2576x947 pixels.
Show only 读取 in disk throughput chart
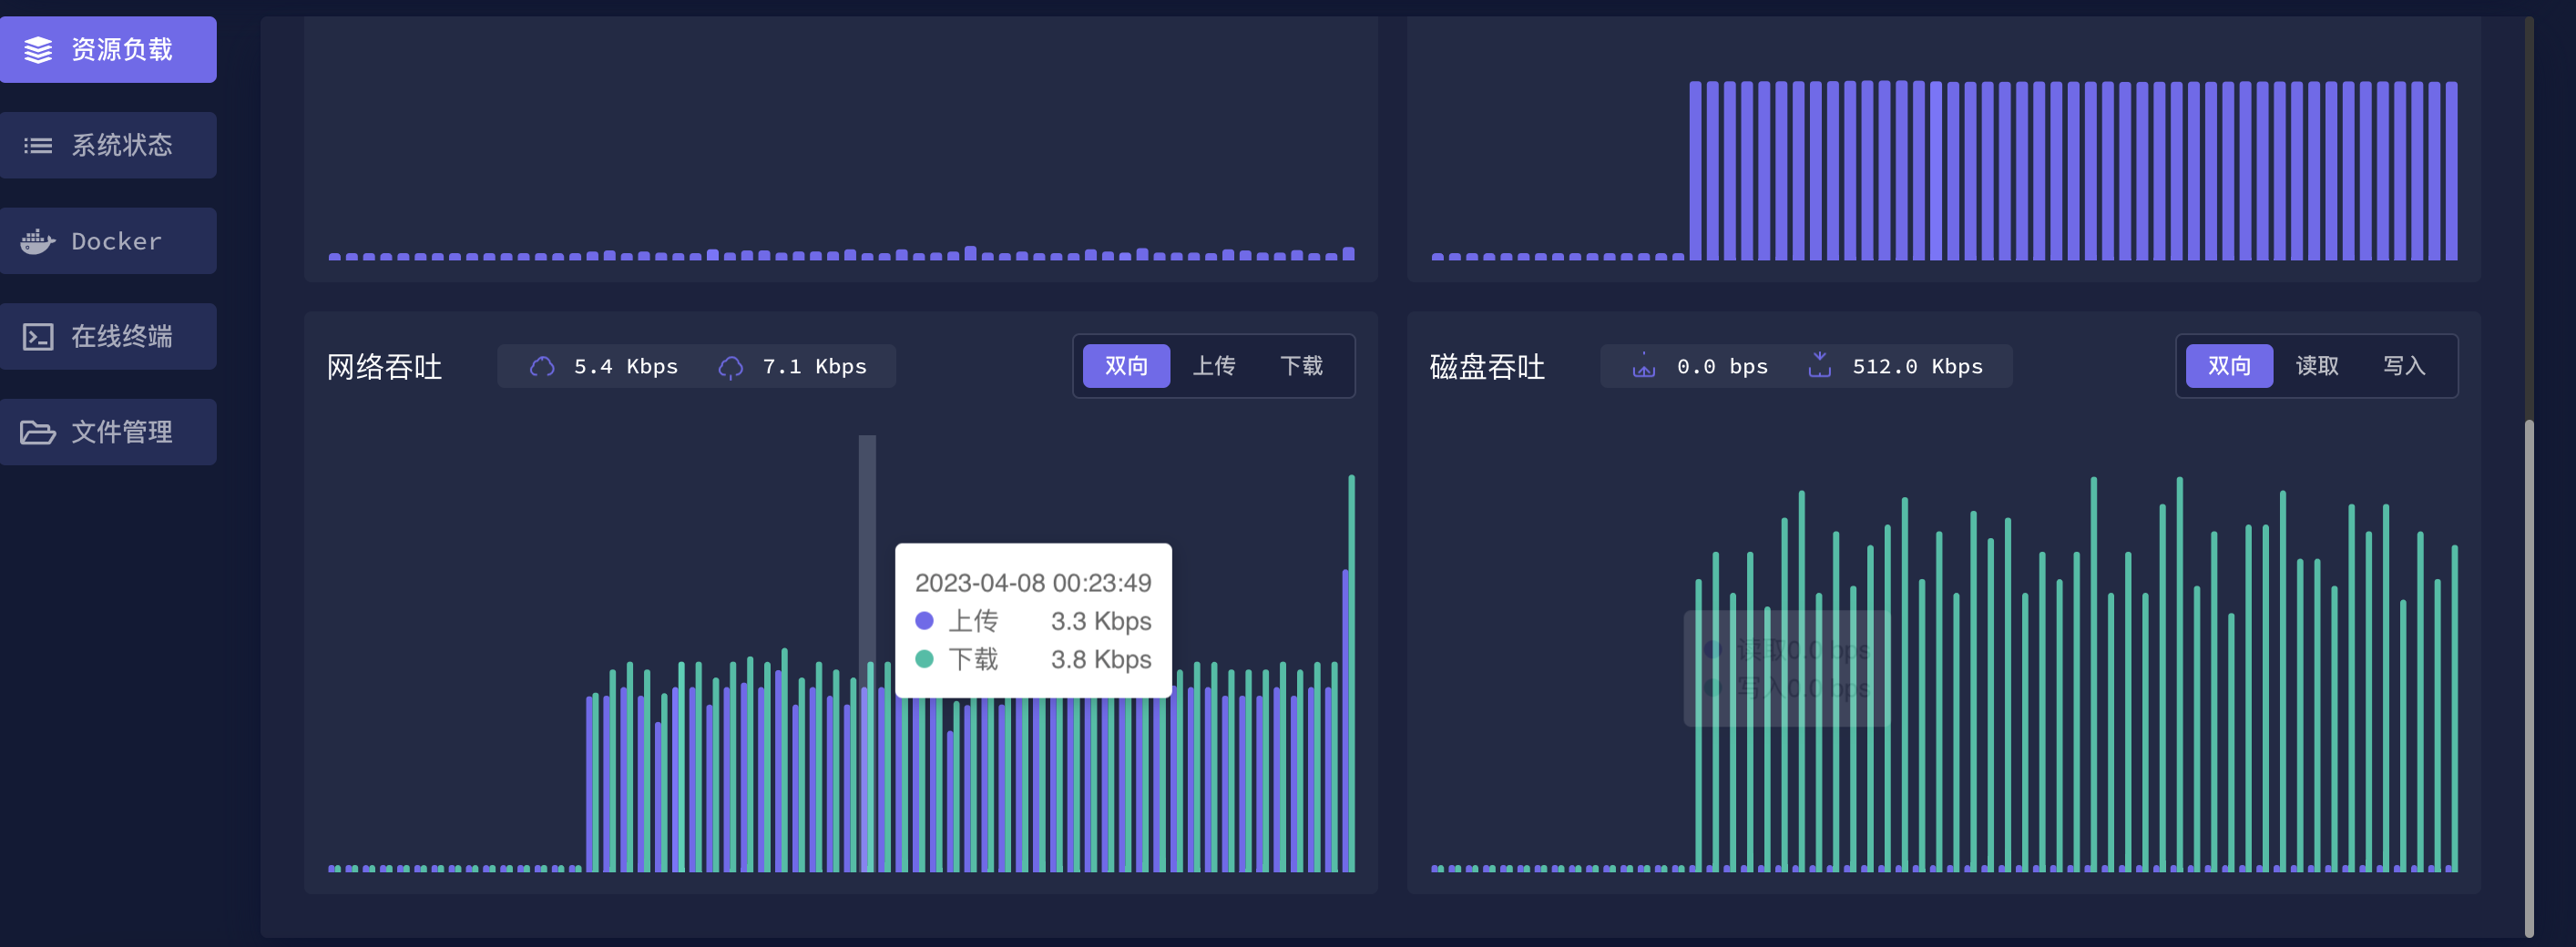[2316, 366]
